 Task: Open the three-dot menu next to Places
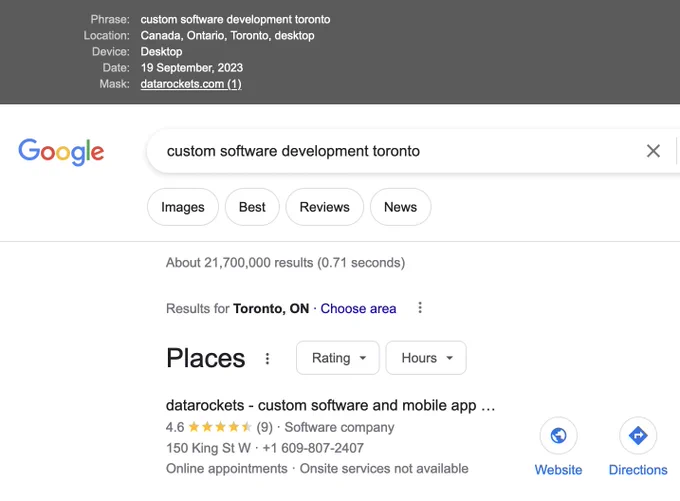click(268, 358)
